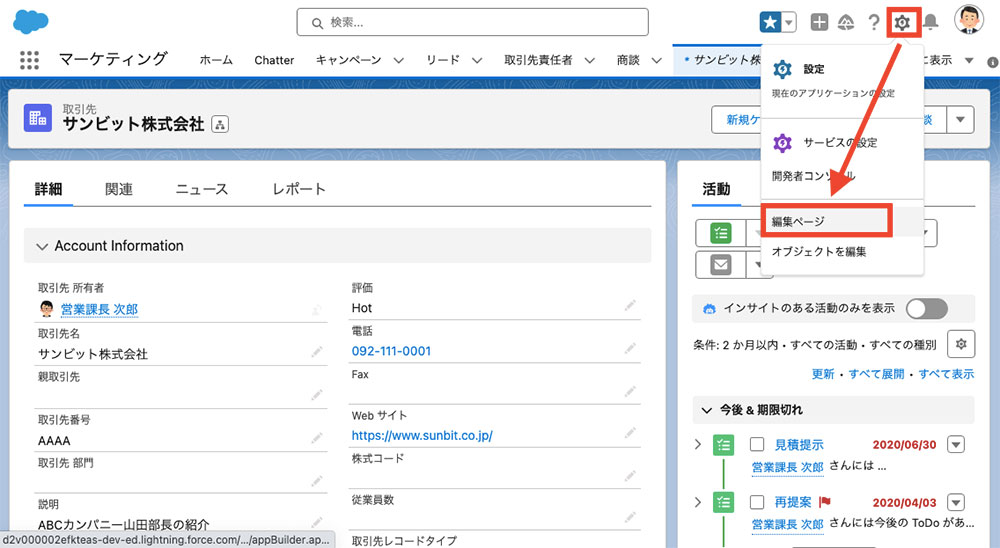This screenshot has height=548, width=1000.
Task: Check the 再提案 task checkbox
Action: [757, 503]
